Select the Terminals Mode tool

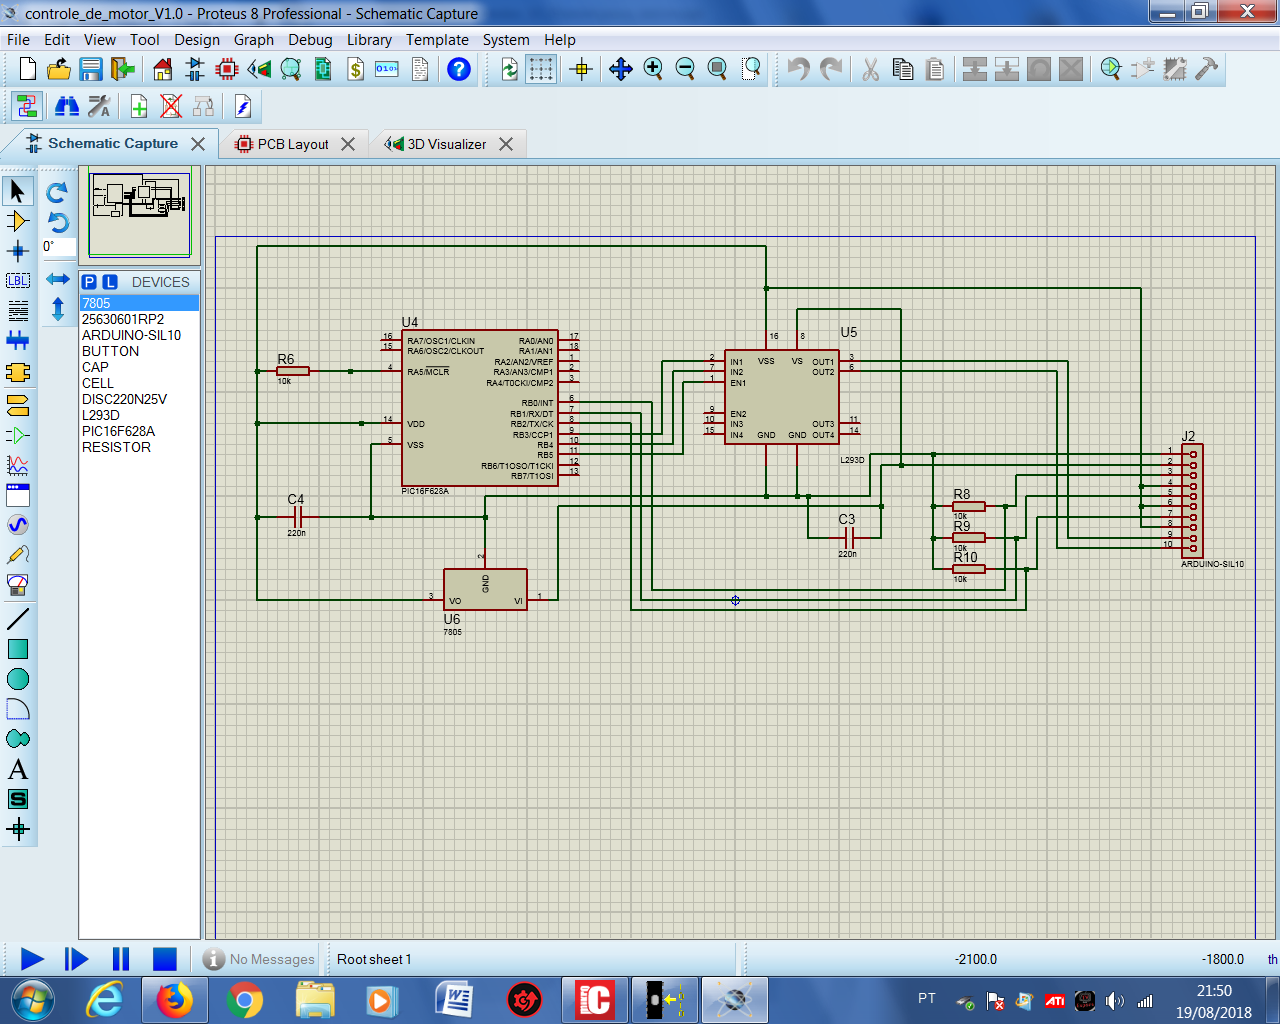[x=18, y=405]
